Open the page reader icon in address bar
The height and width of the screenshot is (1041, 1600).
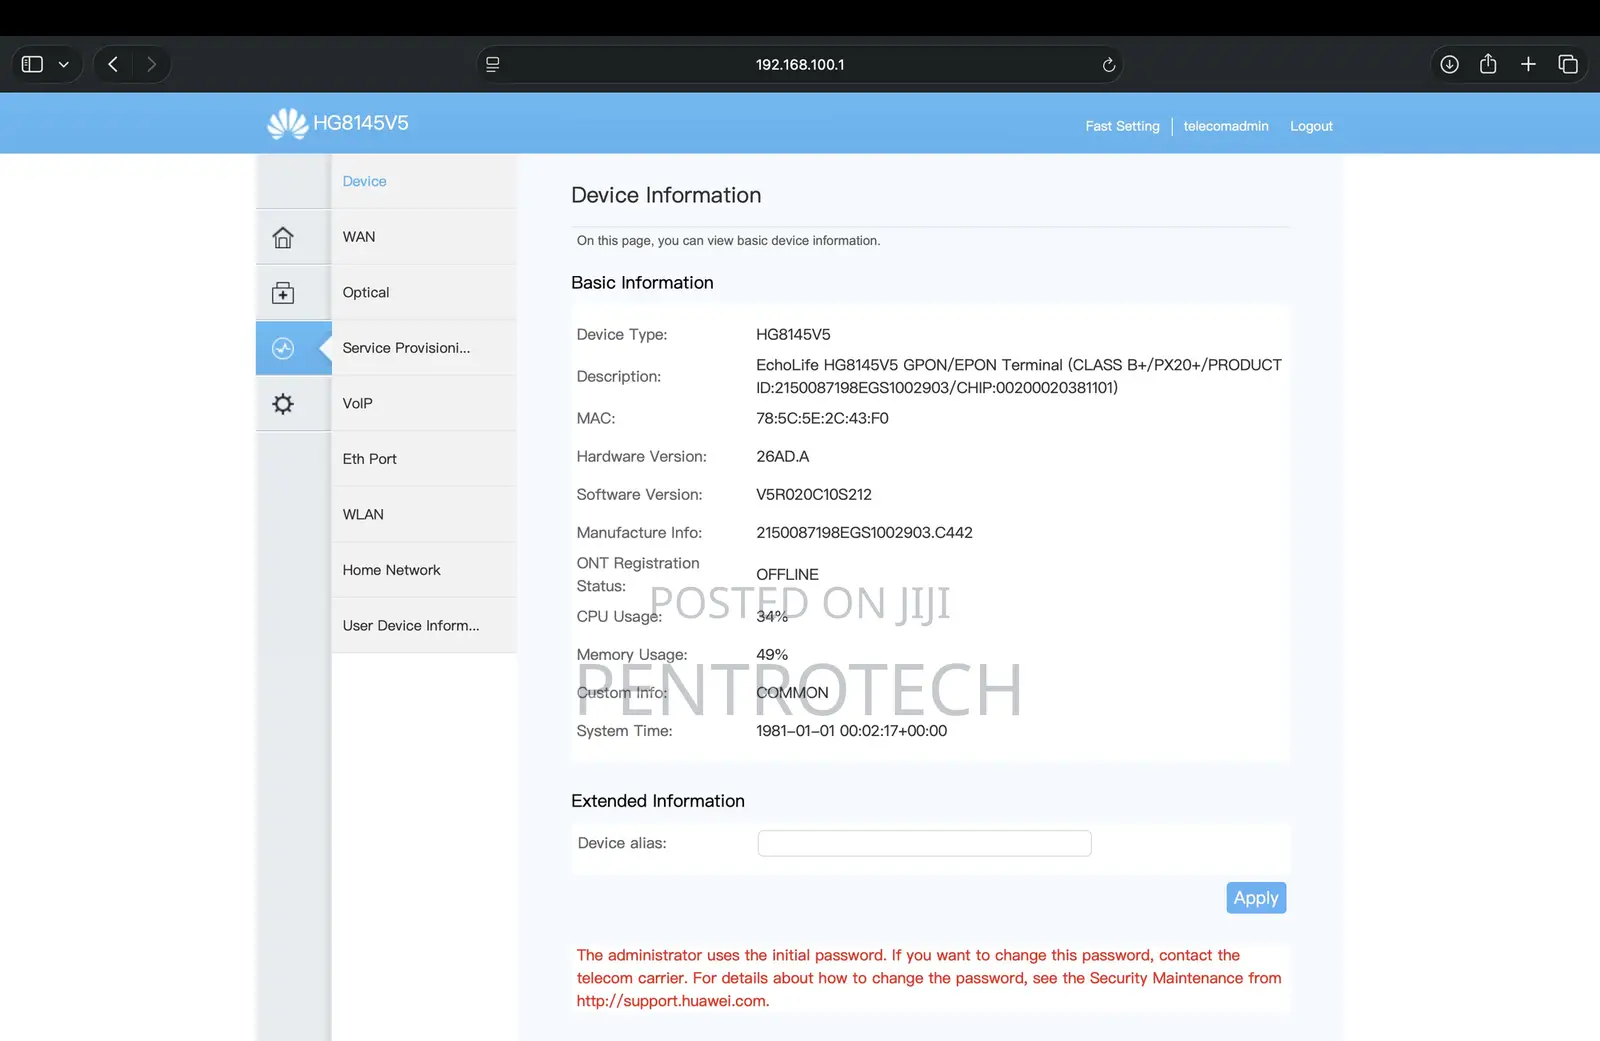(493, 64)
